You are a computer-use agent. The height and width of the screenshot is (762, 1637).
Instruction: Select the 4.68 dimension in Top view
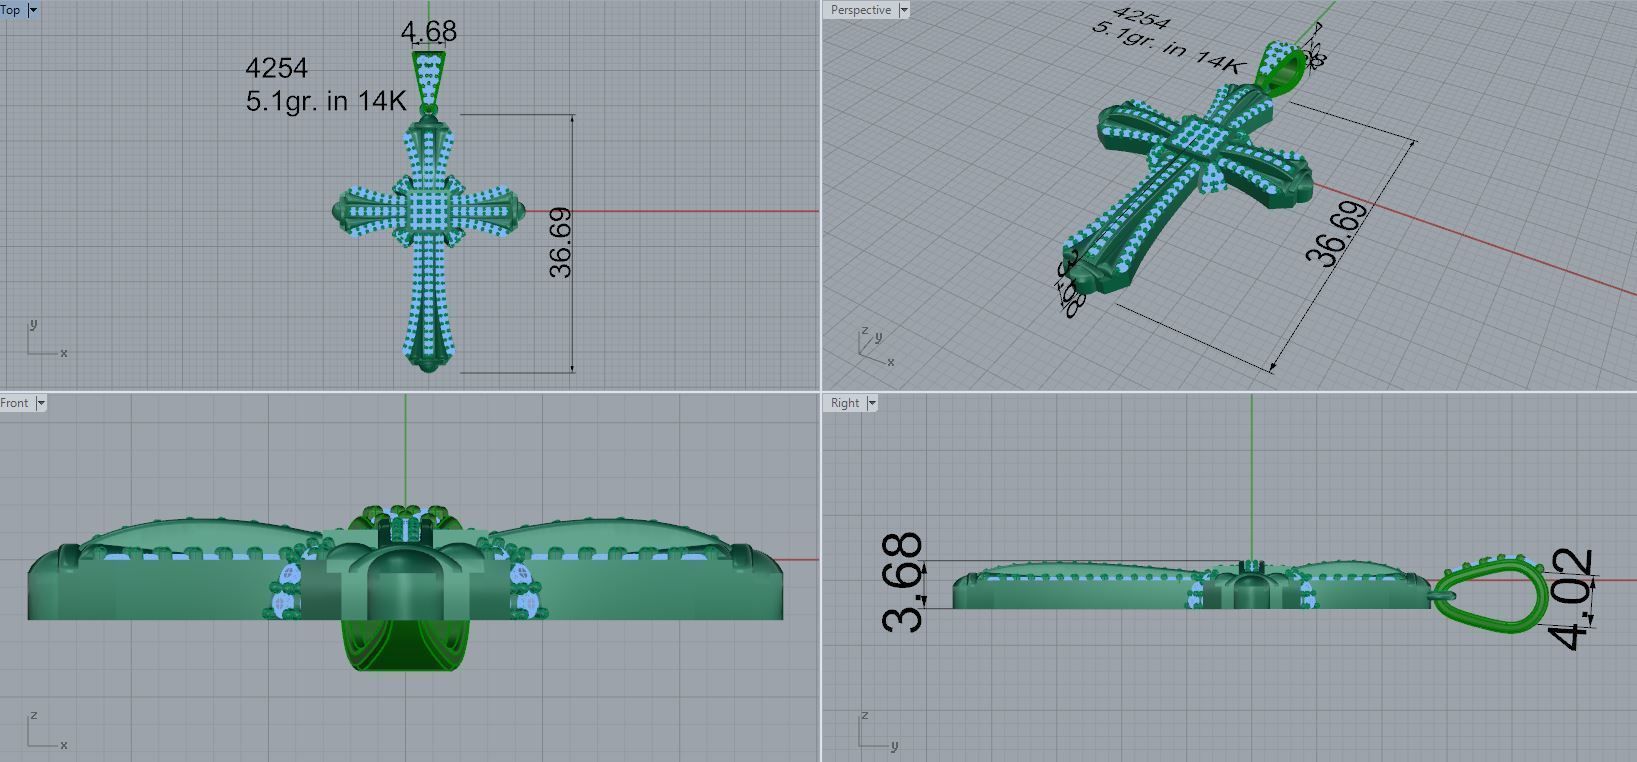tap(429, 32)
